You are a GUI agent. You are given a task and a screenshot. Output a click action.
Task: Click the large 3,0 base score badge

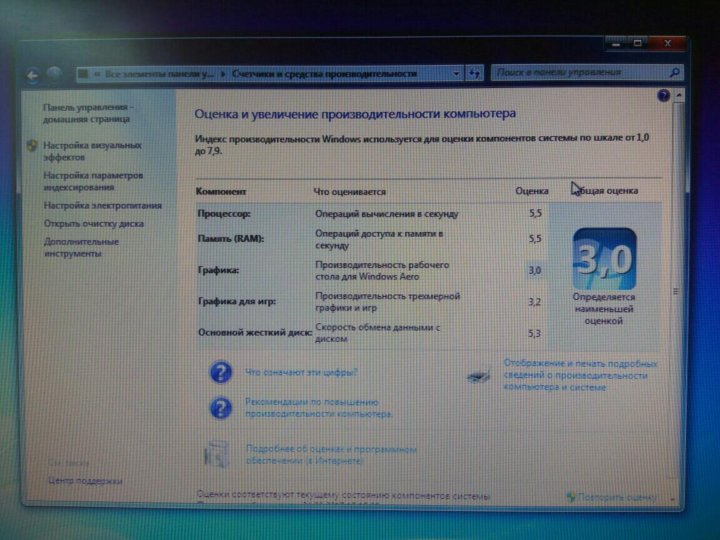coord(604,259)
